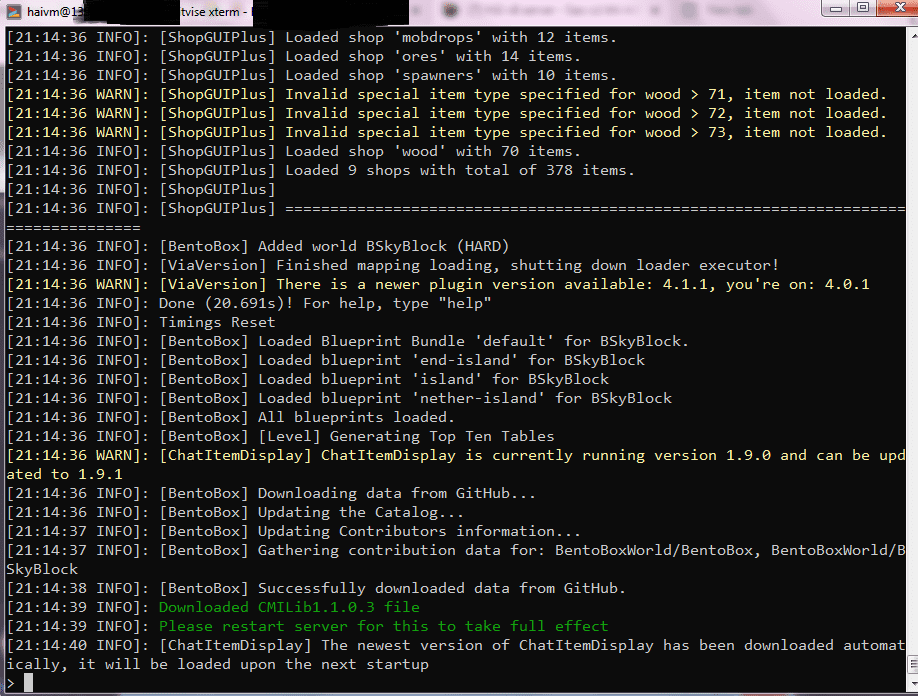Click the ViaVersion newer plugin version 4.1.1 warning
The image size is (918, 696).
point(438,284)
